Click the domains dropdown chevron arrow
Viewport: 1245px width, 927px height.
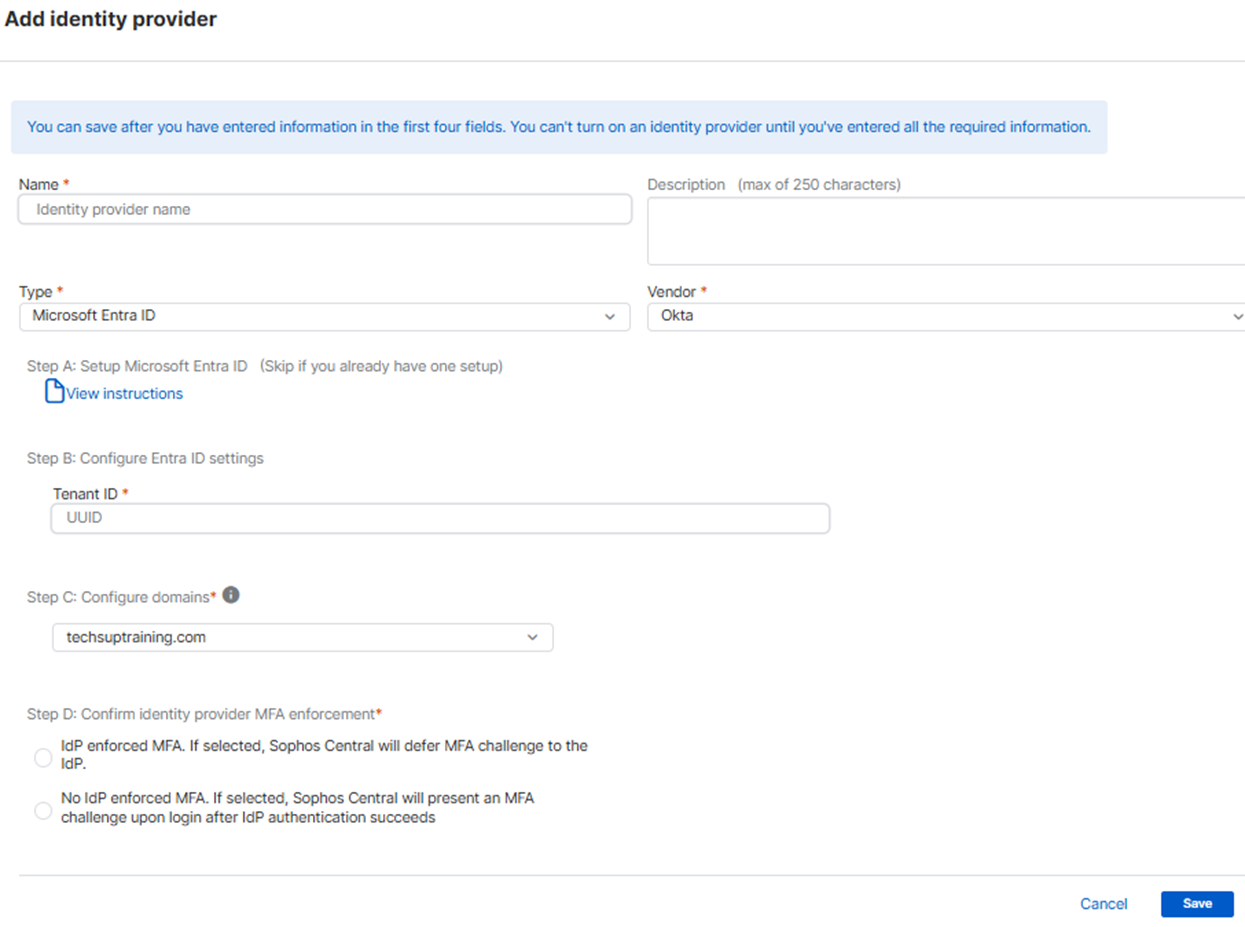533,637
